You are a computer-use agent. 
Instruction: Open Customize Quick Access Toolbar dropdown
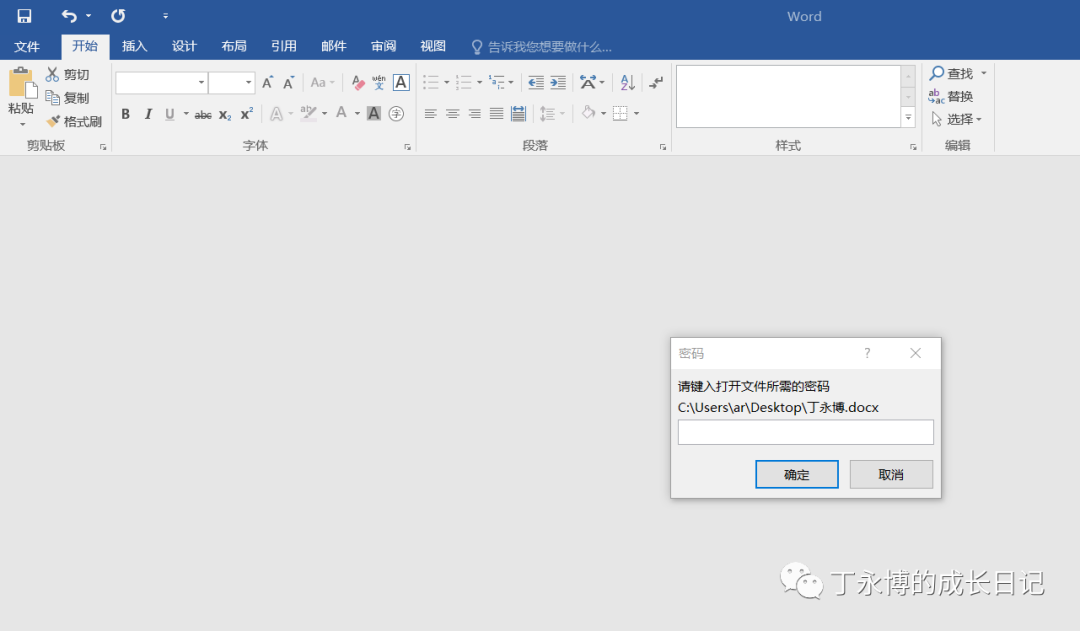pos(165,16)
